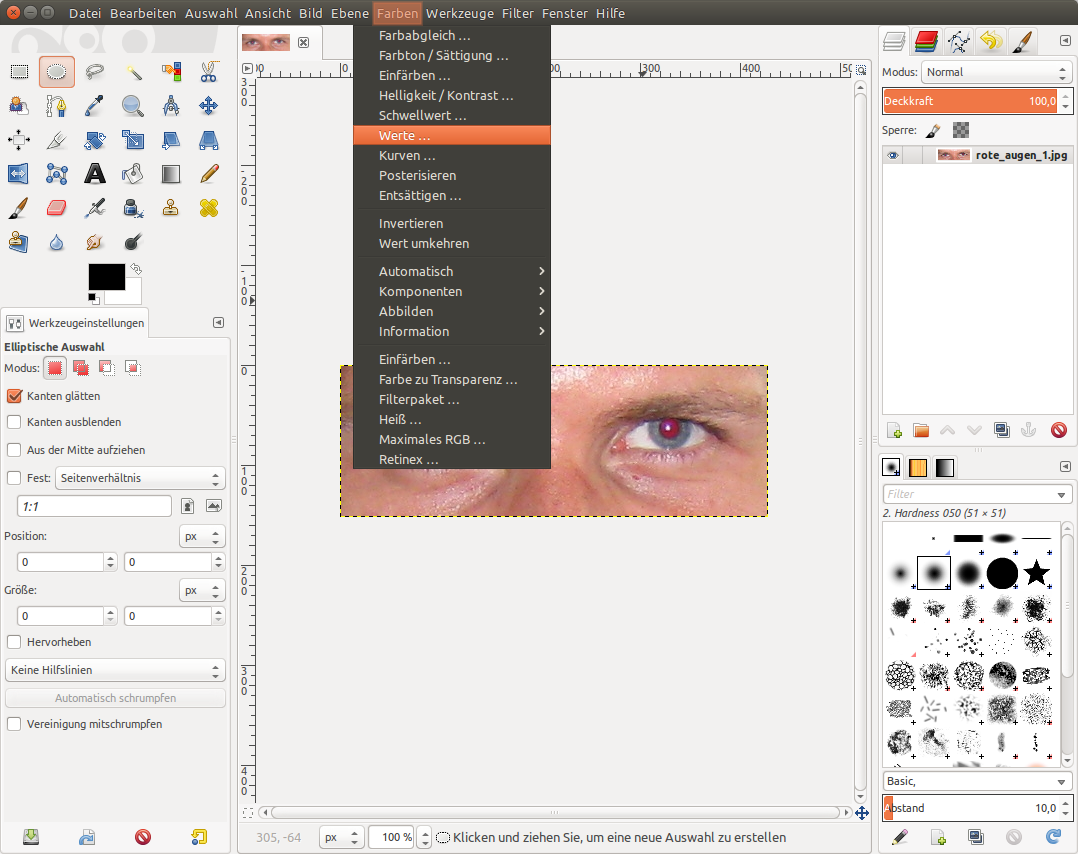The image size is (1078, 854).
Task: Select the Eraser tool
Action: pos(57,208)
